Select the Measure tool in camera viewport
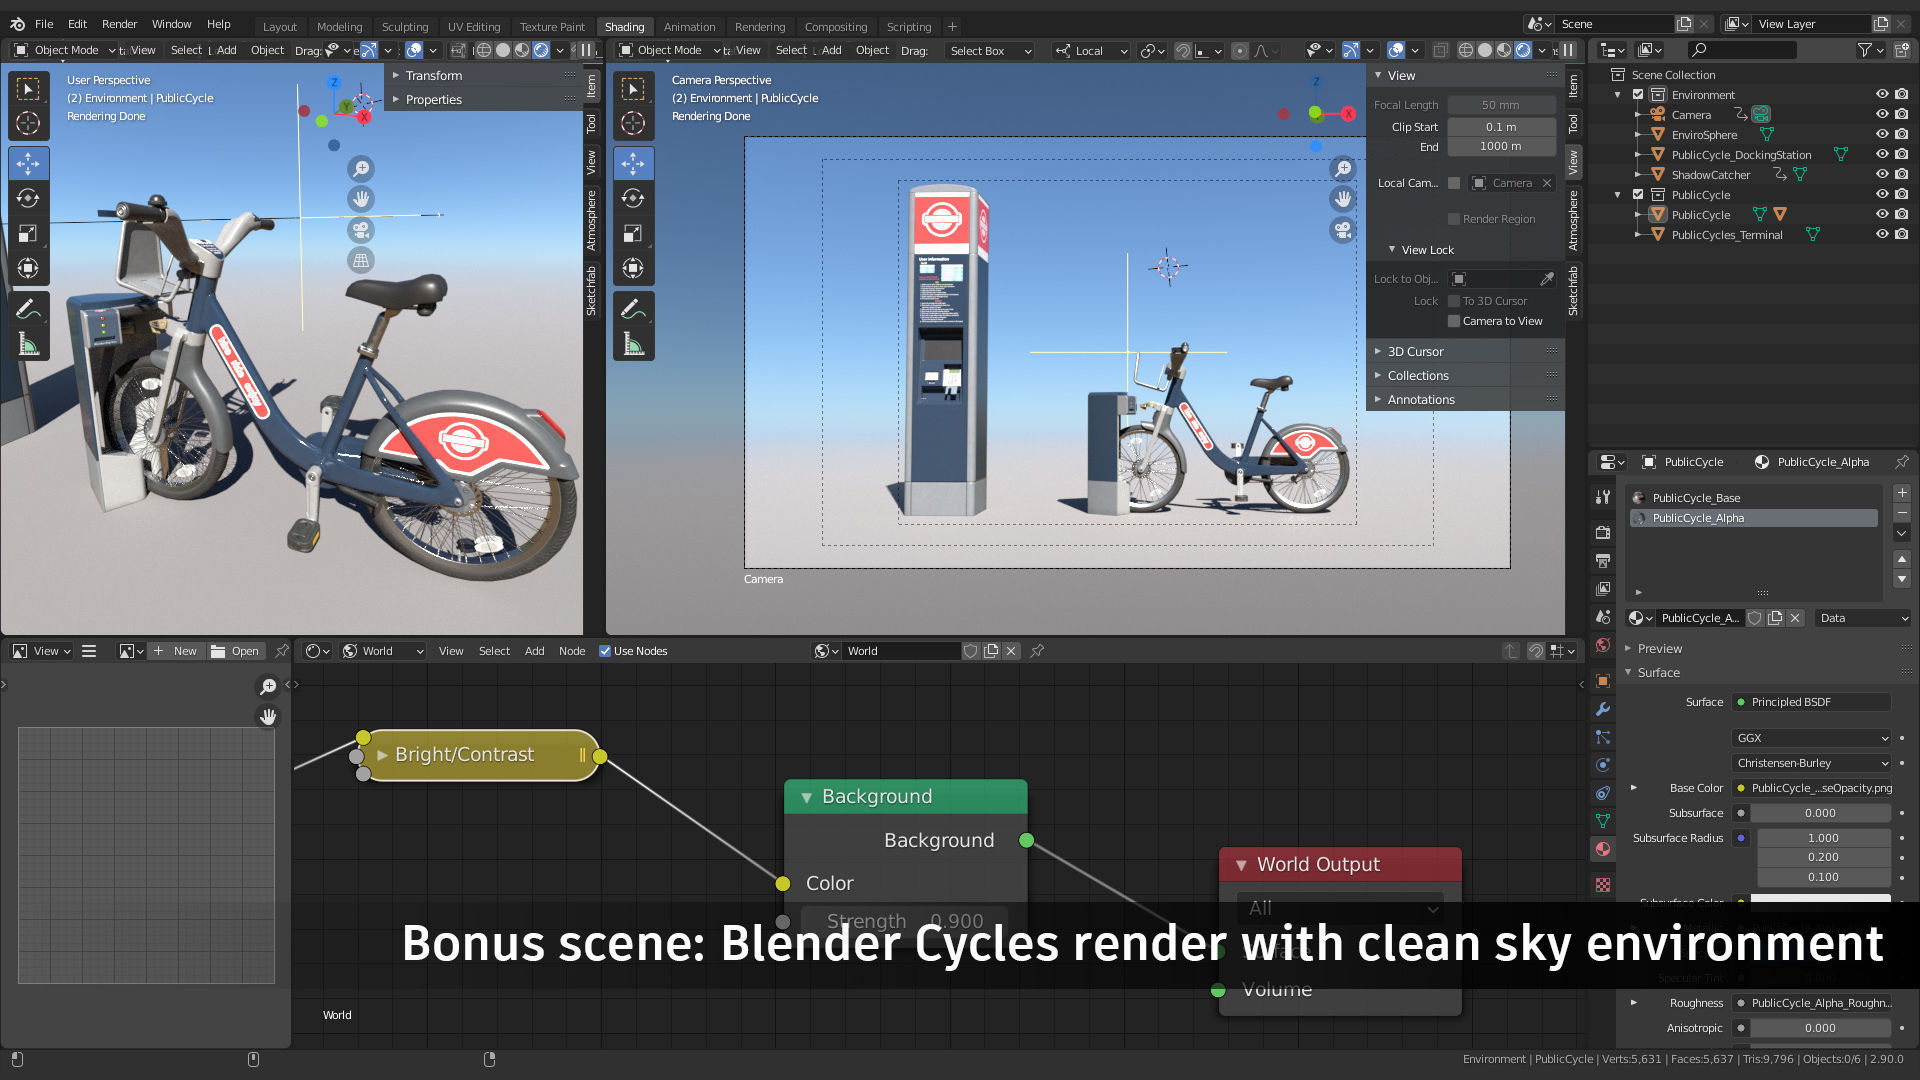 coord(633,345)
